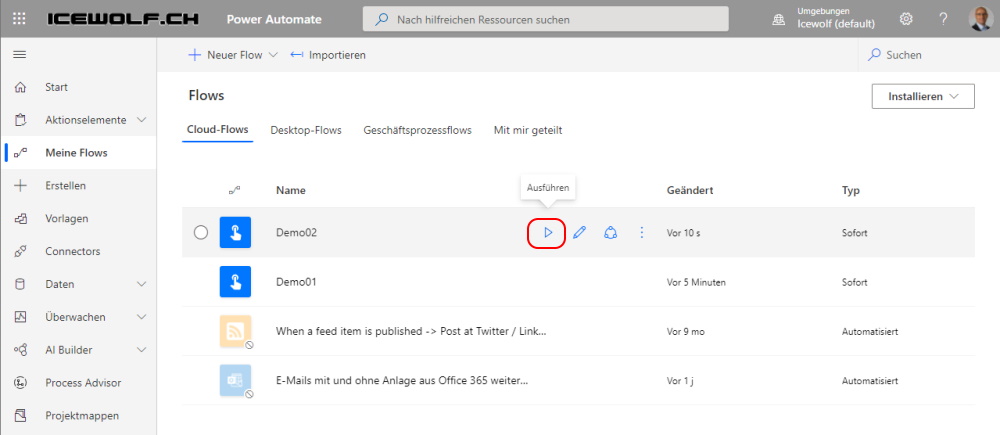The width and height of the screenshot is (1000, 435).
Task: Expand Aktionselemente chevron in sidebar
Action: (x=142, y=120)
